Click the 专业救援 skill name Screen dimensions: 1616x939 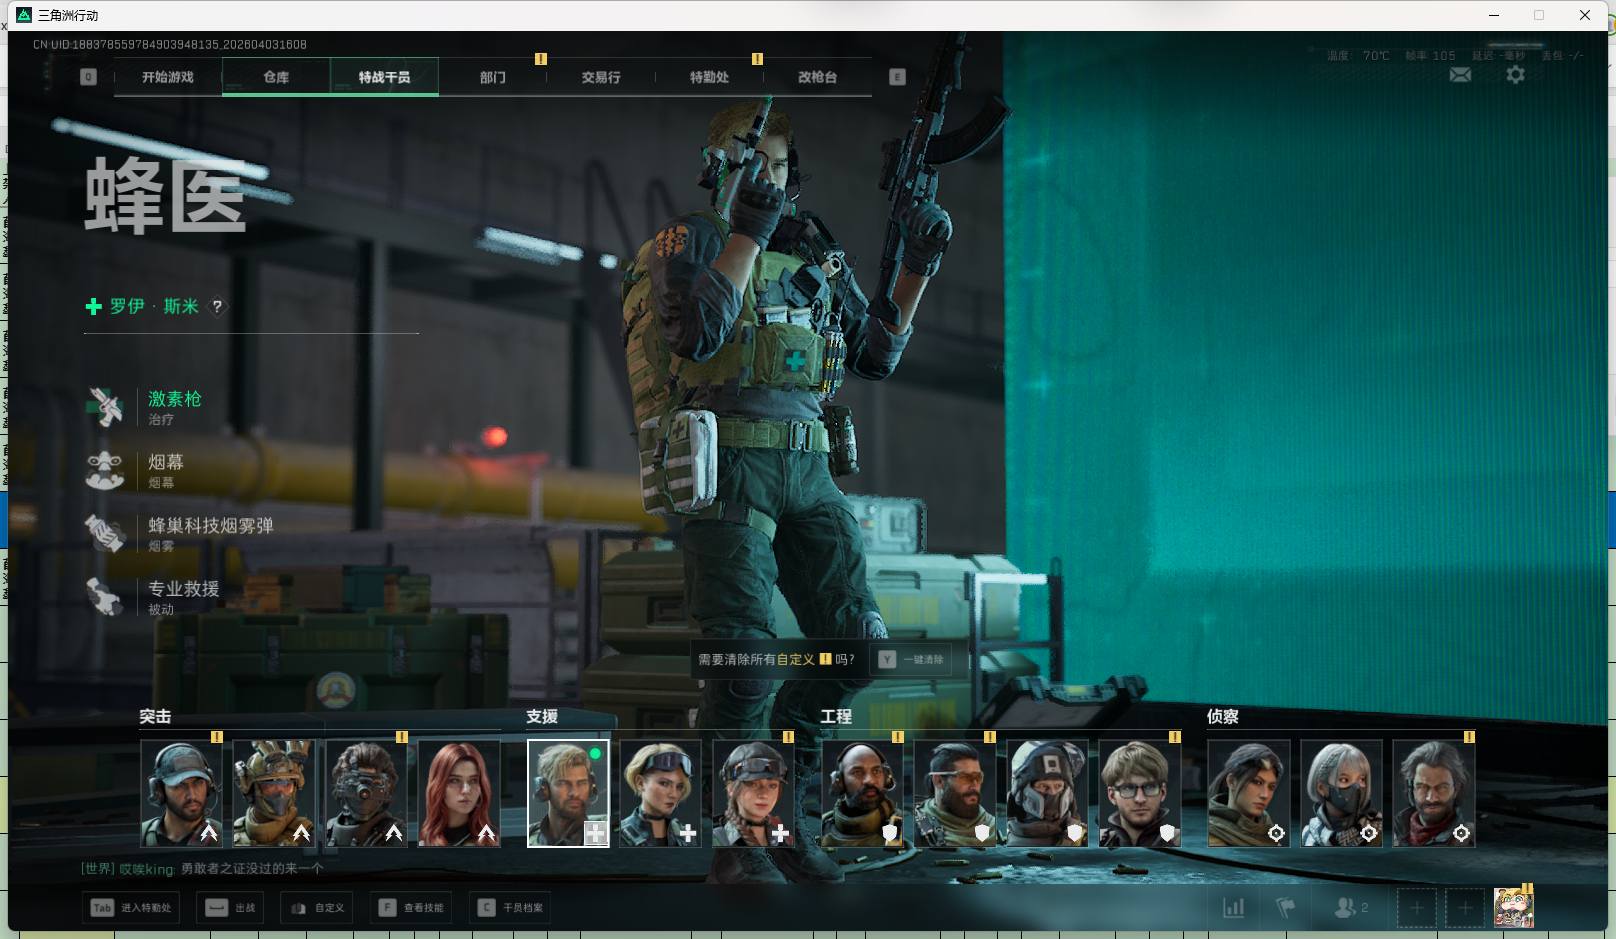[x=184, y=588]
